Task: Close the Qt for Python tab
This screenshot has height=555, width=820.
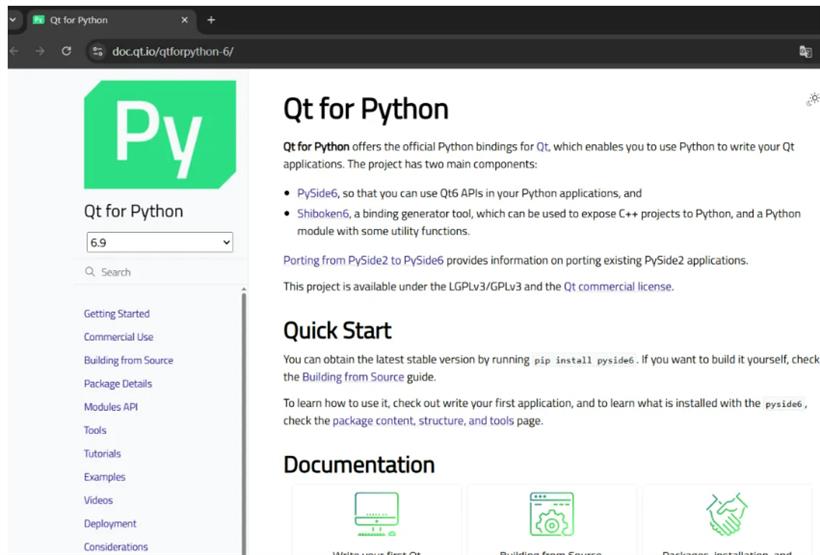Action: click(185, 20)
